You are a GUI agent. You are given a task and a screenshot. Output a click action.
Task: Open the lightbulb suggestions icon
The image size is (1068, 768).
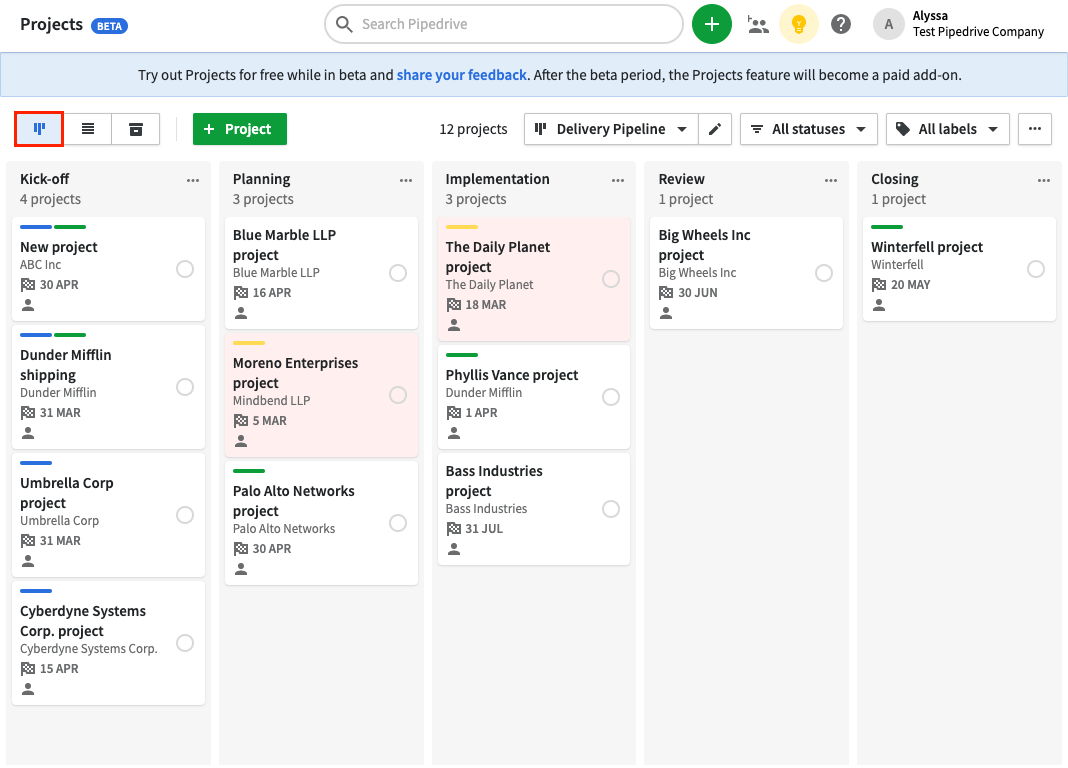point(799,23)
